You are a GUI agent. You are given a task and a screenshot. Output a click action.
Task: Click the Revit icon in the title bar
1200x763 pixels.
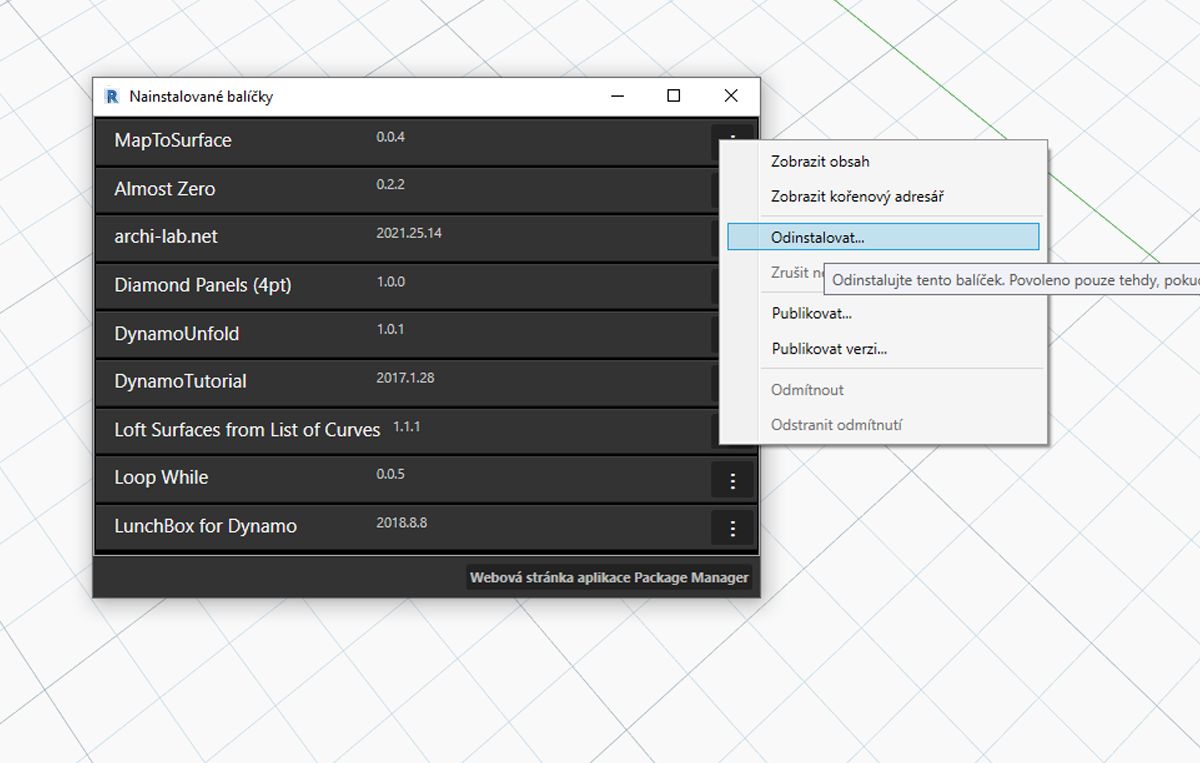(112, 96)
